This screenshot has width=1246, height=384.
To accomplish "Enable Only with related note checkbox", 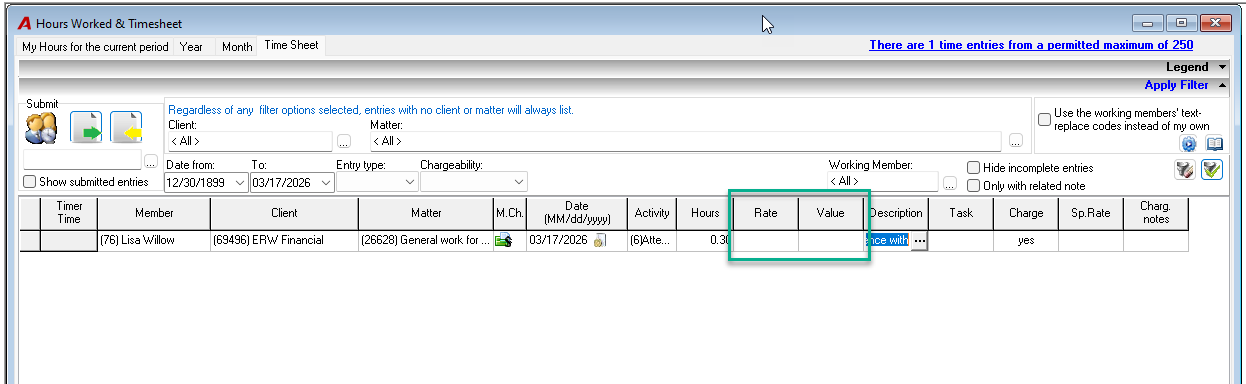I will [x=974, y=186].
